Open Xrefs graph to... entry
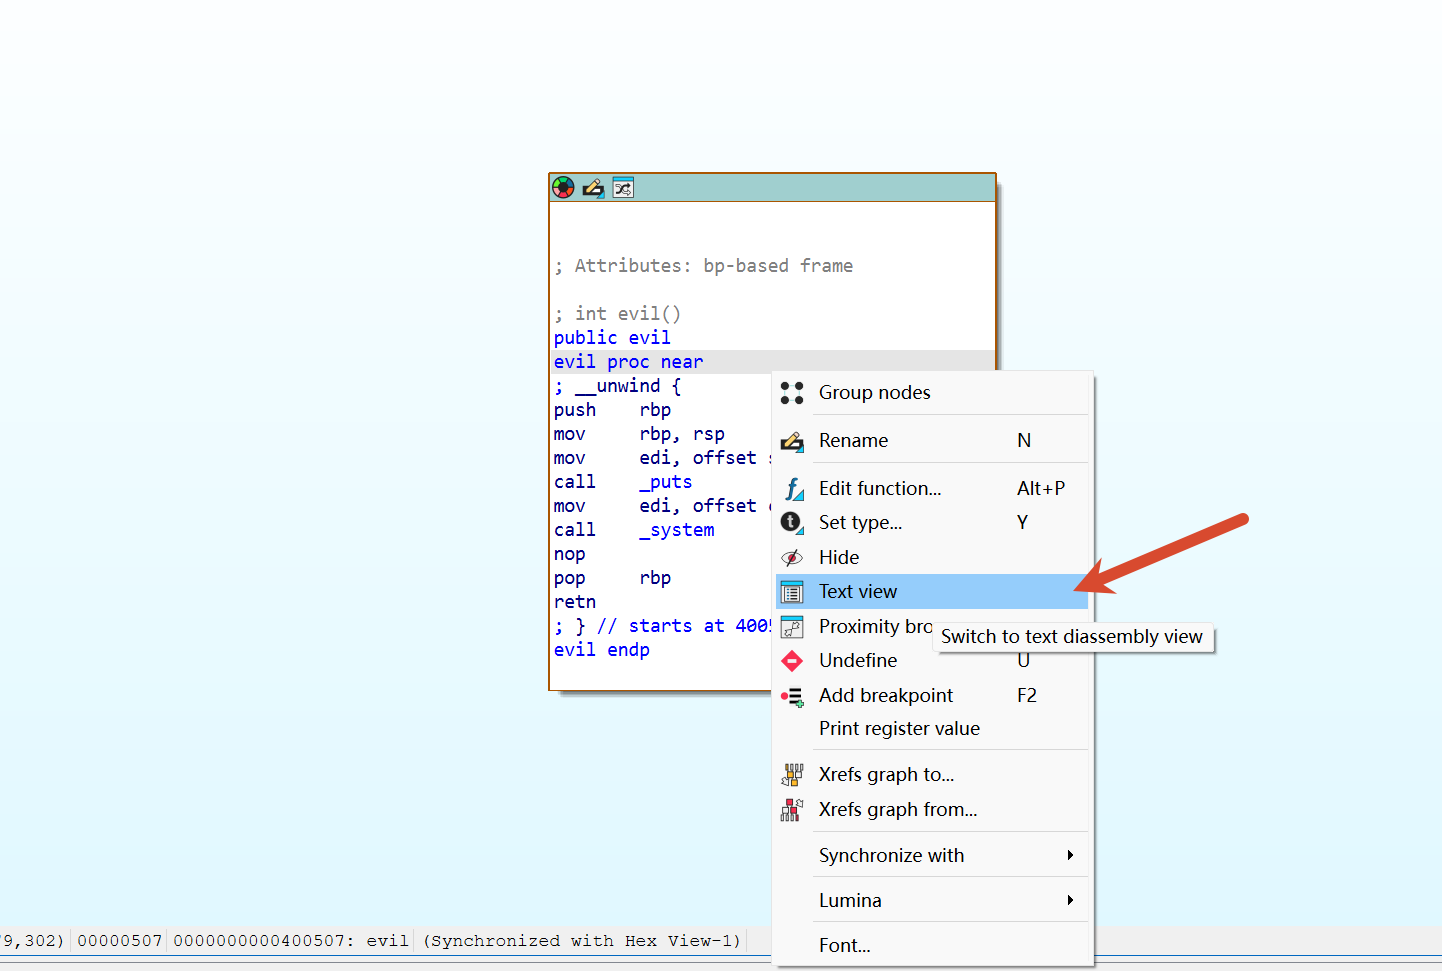 pyautogui.click(x=932, y=775)
